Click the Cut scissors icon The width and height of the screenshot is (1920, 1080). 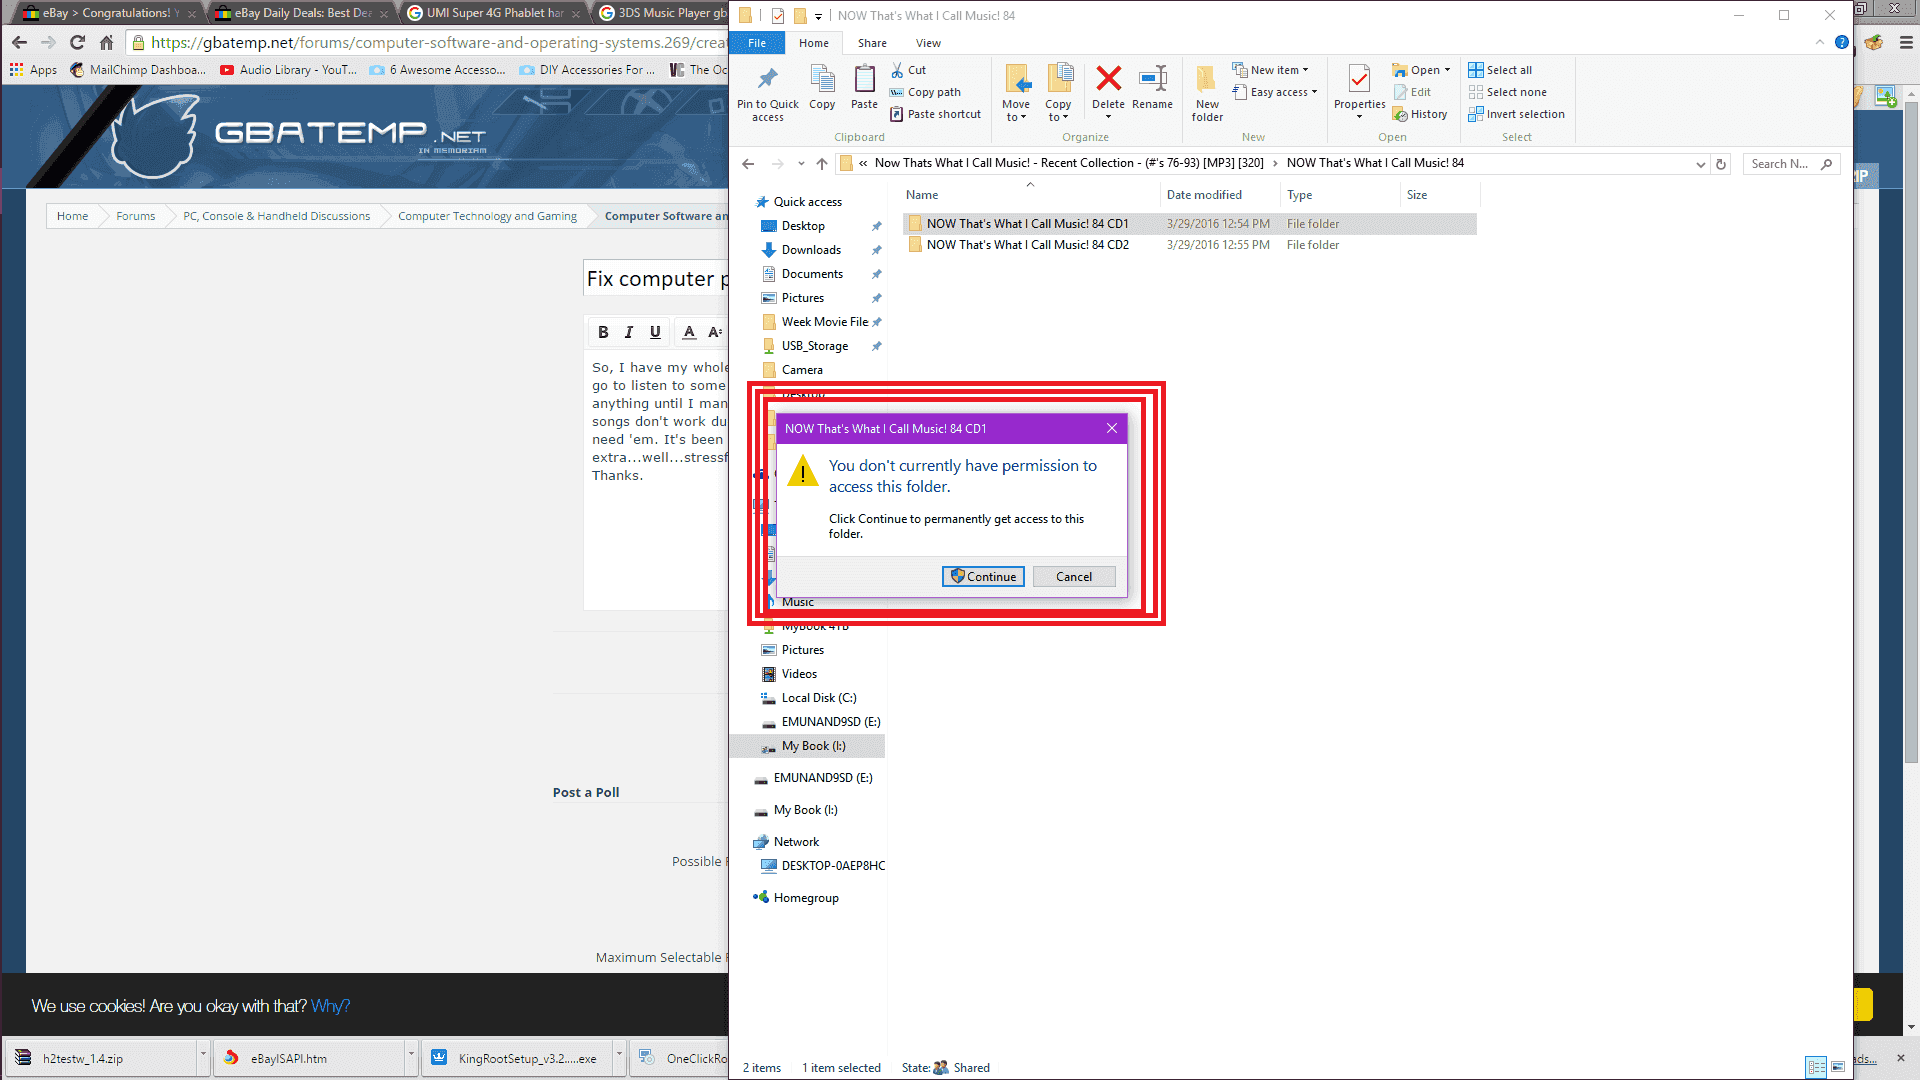pyautogui.click(x=897, y=70)
